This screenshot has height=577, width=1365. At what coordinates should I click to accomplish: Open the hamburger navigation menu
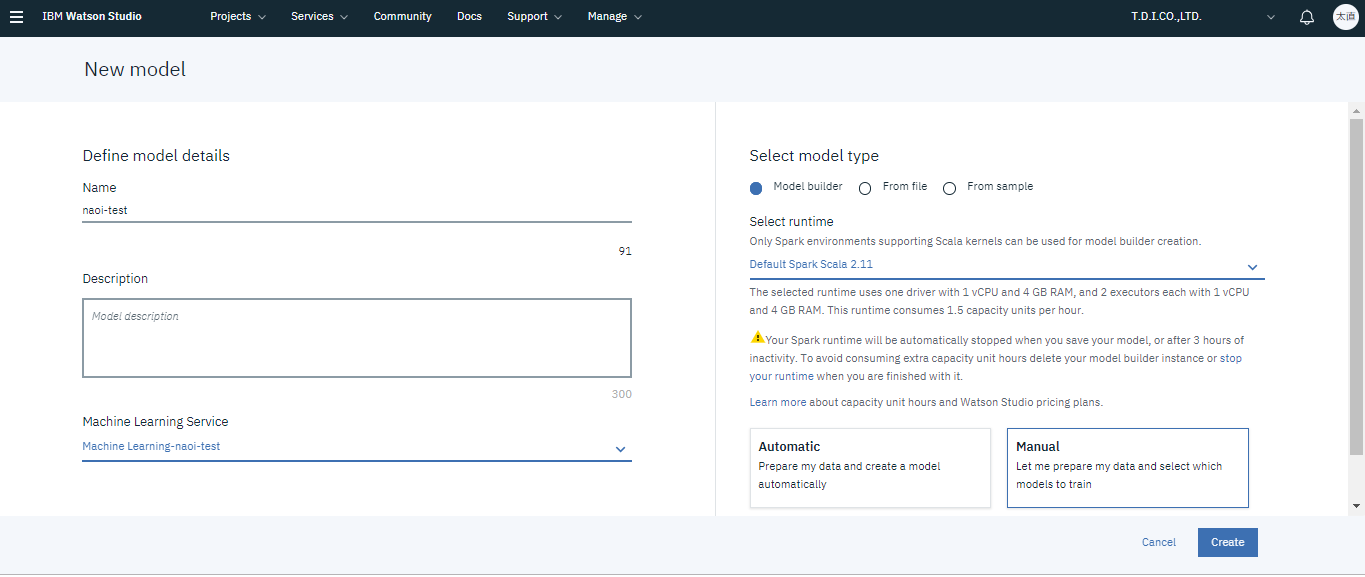pos(16,17)
